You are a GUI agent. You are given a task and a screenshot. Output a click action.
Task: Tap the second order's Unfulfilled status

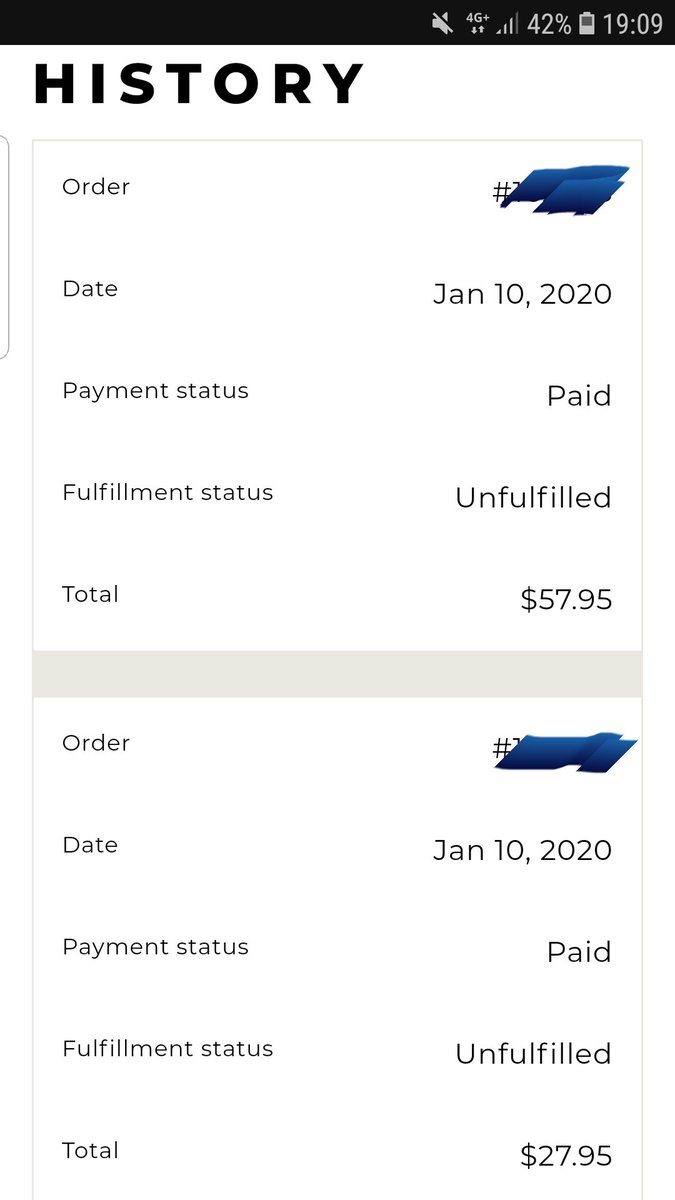coord(533,1054)
